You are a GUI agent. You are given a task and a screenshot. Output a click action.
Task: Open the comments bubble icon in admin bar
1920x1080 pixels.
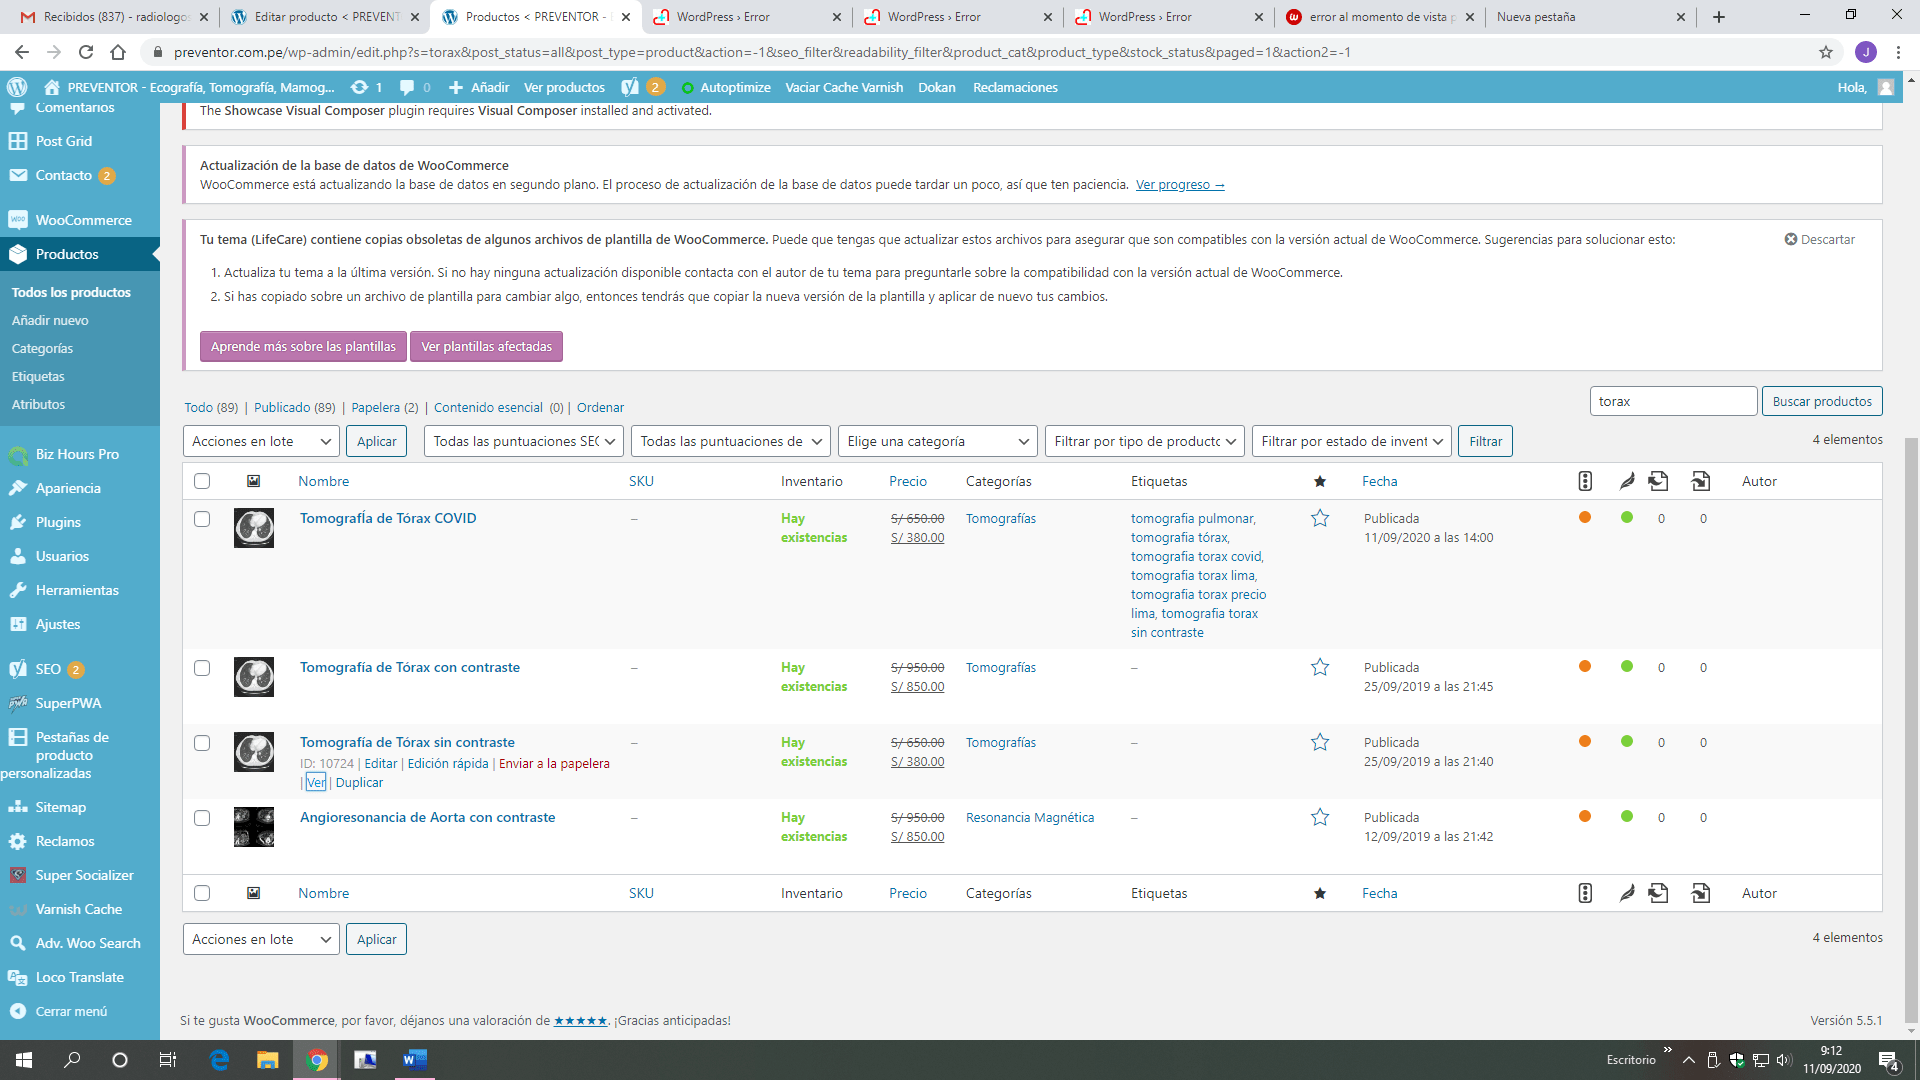(x=407, y=87)
